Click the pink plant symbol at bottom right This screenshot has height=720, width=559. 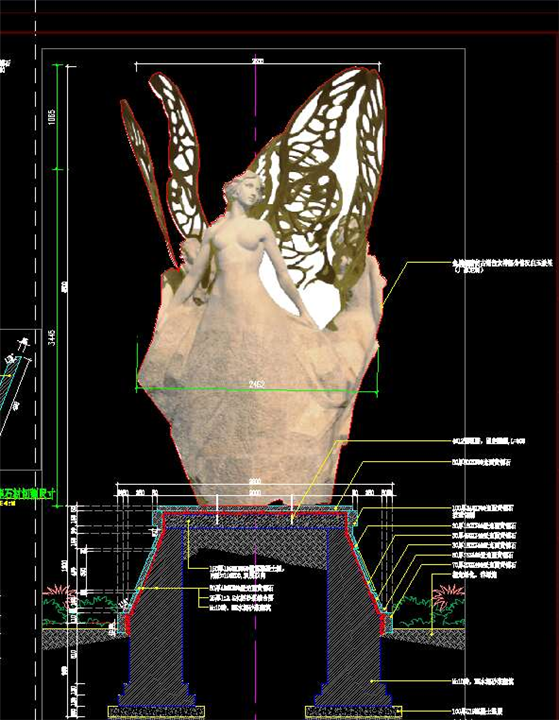444,595
